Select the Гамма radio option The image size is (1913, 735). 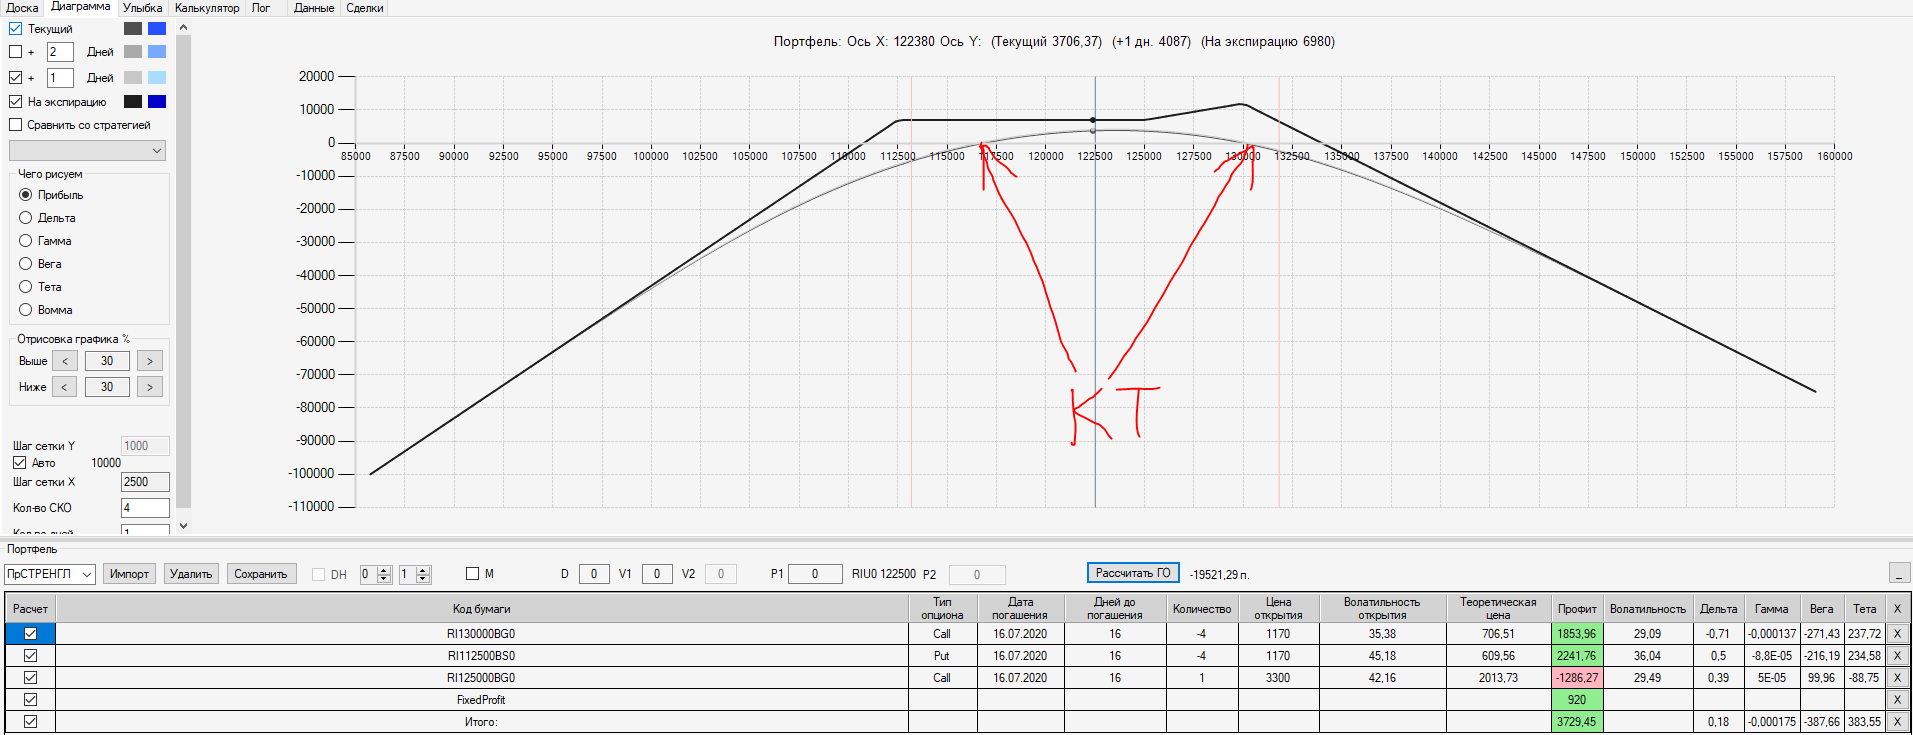(x=26, y=241)
